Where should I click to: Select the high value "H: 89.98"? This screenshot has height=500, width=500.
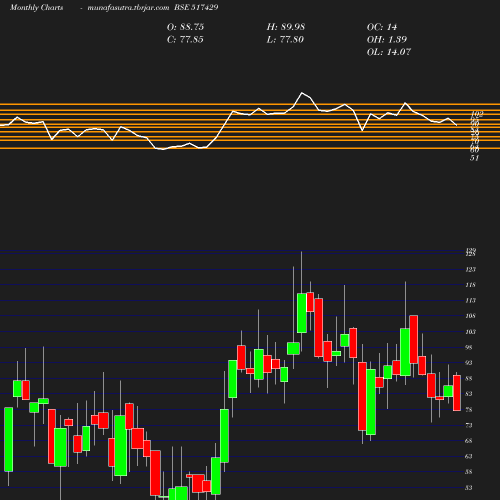click(286, 27)
